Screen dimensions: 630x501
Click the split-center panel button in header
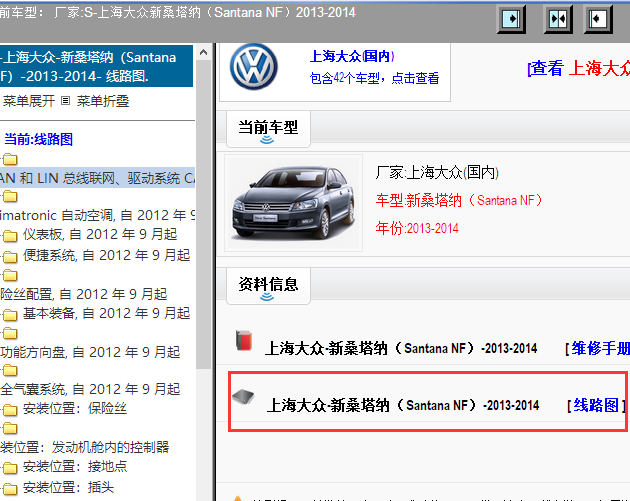click(x=558, y=19)
